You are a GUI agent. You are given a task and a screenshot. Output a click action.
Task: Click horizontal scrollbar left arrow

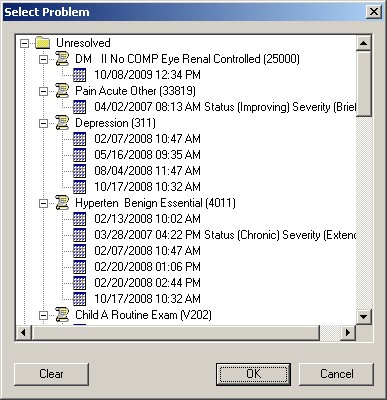point(23,332)
